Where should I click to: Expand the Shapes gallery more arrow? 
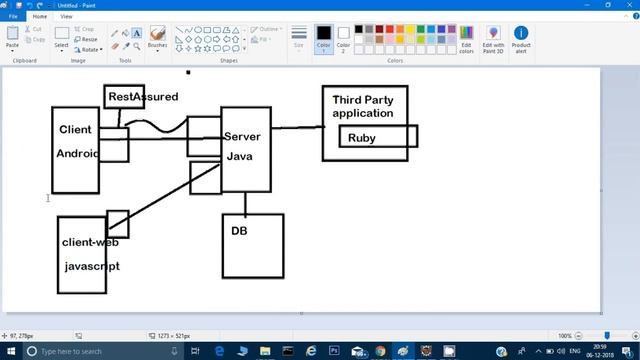(244, 49)
